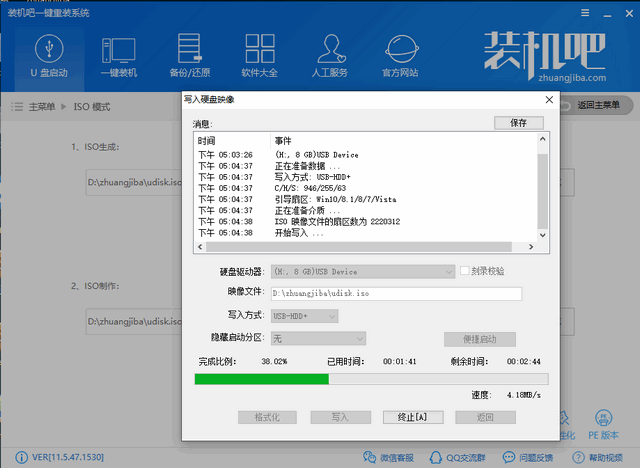Viewport: 640px width, 468px height.
Task: Expand the 隐藏启动分区 dropdown
Action: 358,339
